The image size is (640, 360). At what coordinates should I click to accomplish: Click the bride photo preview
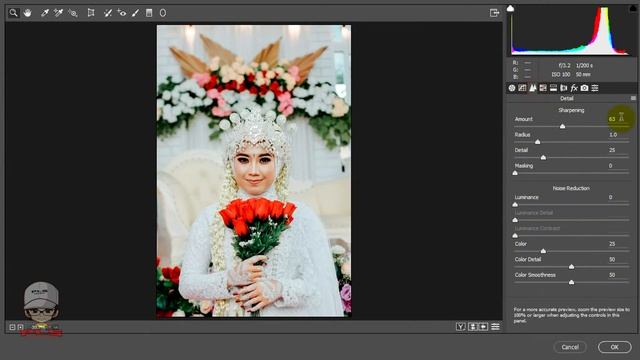(254, 171)
